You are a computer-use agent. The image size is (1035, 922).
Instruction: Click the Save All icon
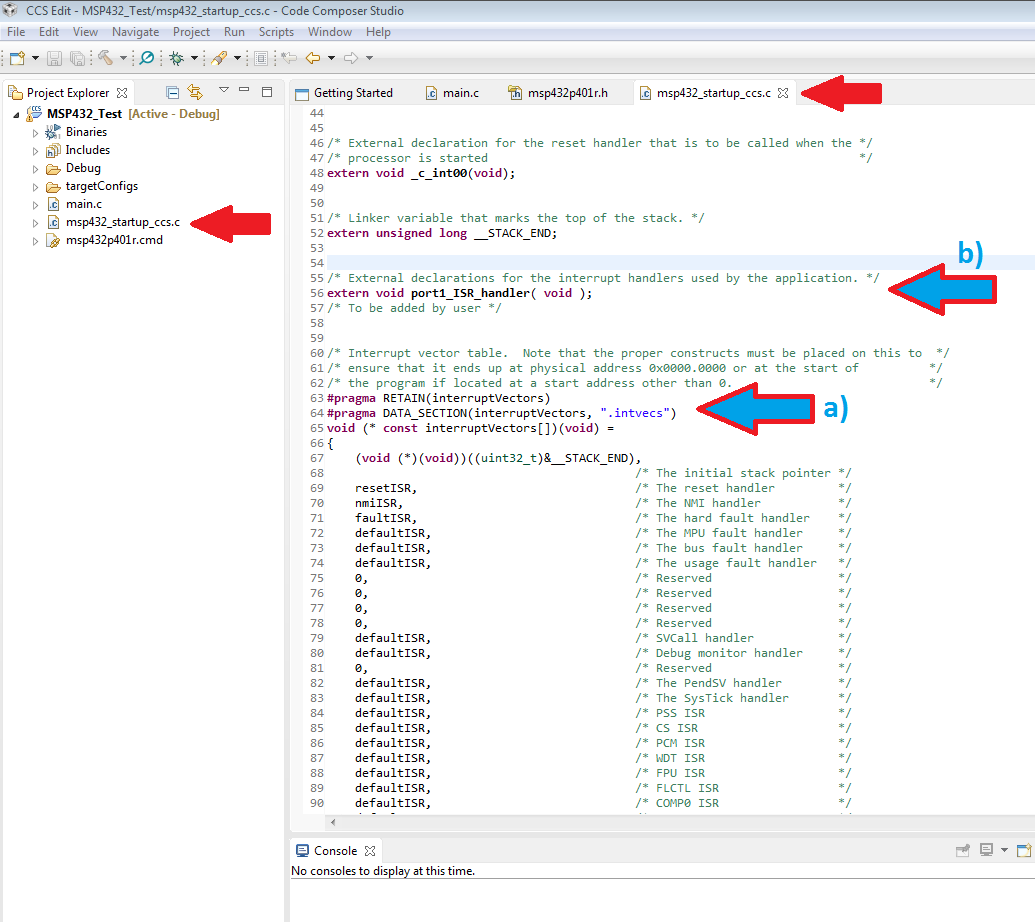click(77, 58)
